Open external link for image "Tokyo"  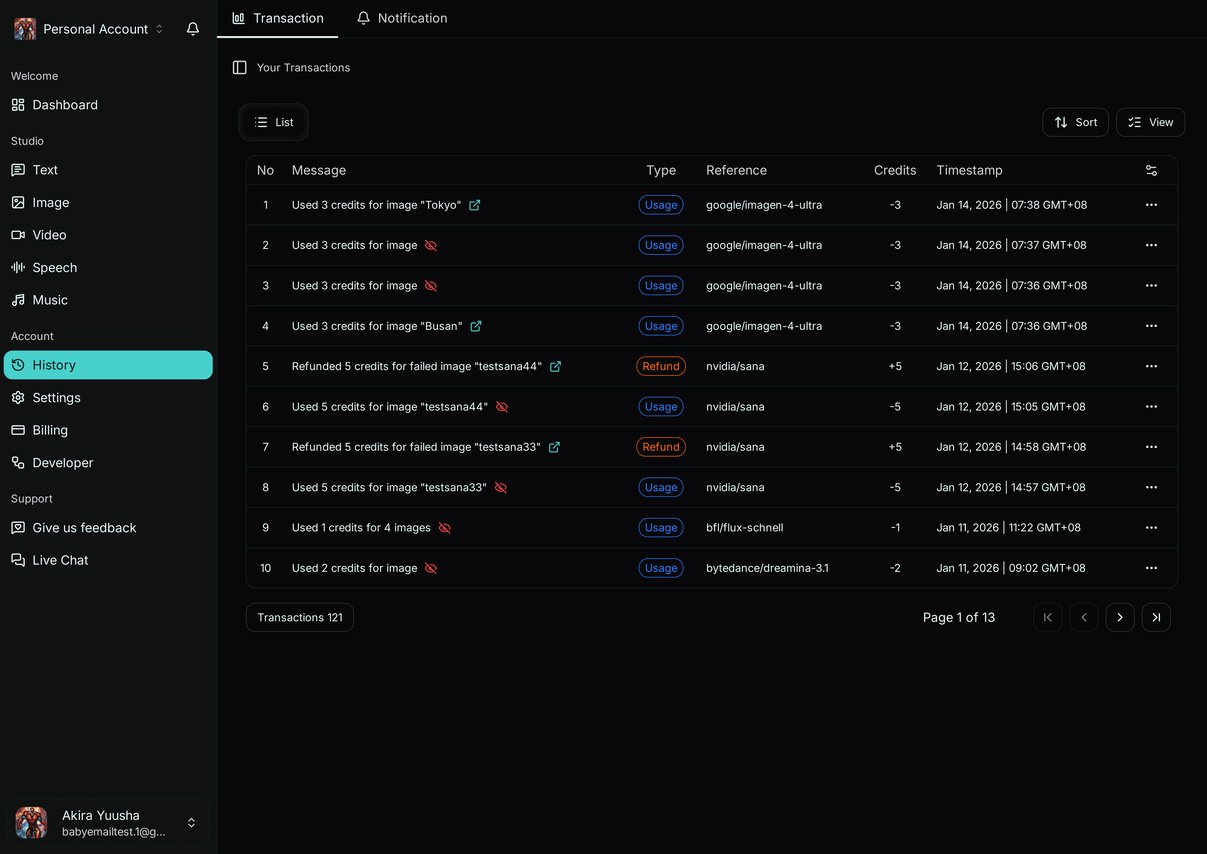pyautogui.click(x=472, y=204)
